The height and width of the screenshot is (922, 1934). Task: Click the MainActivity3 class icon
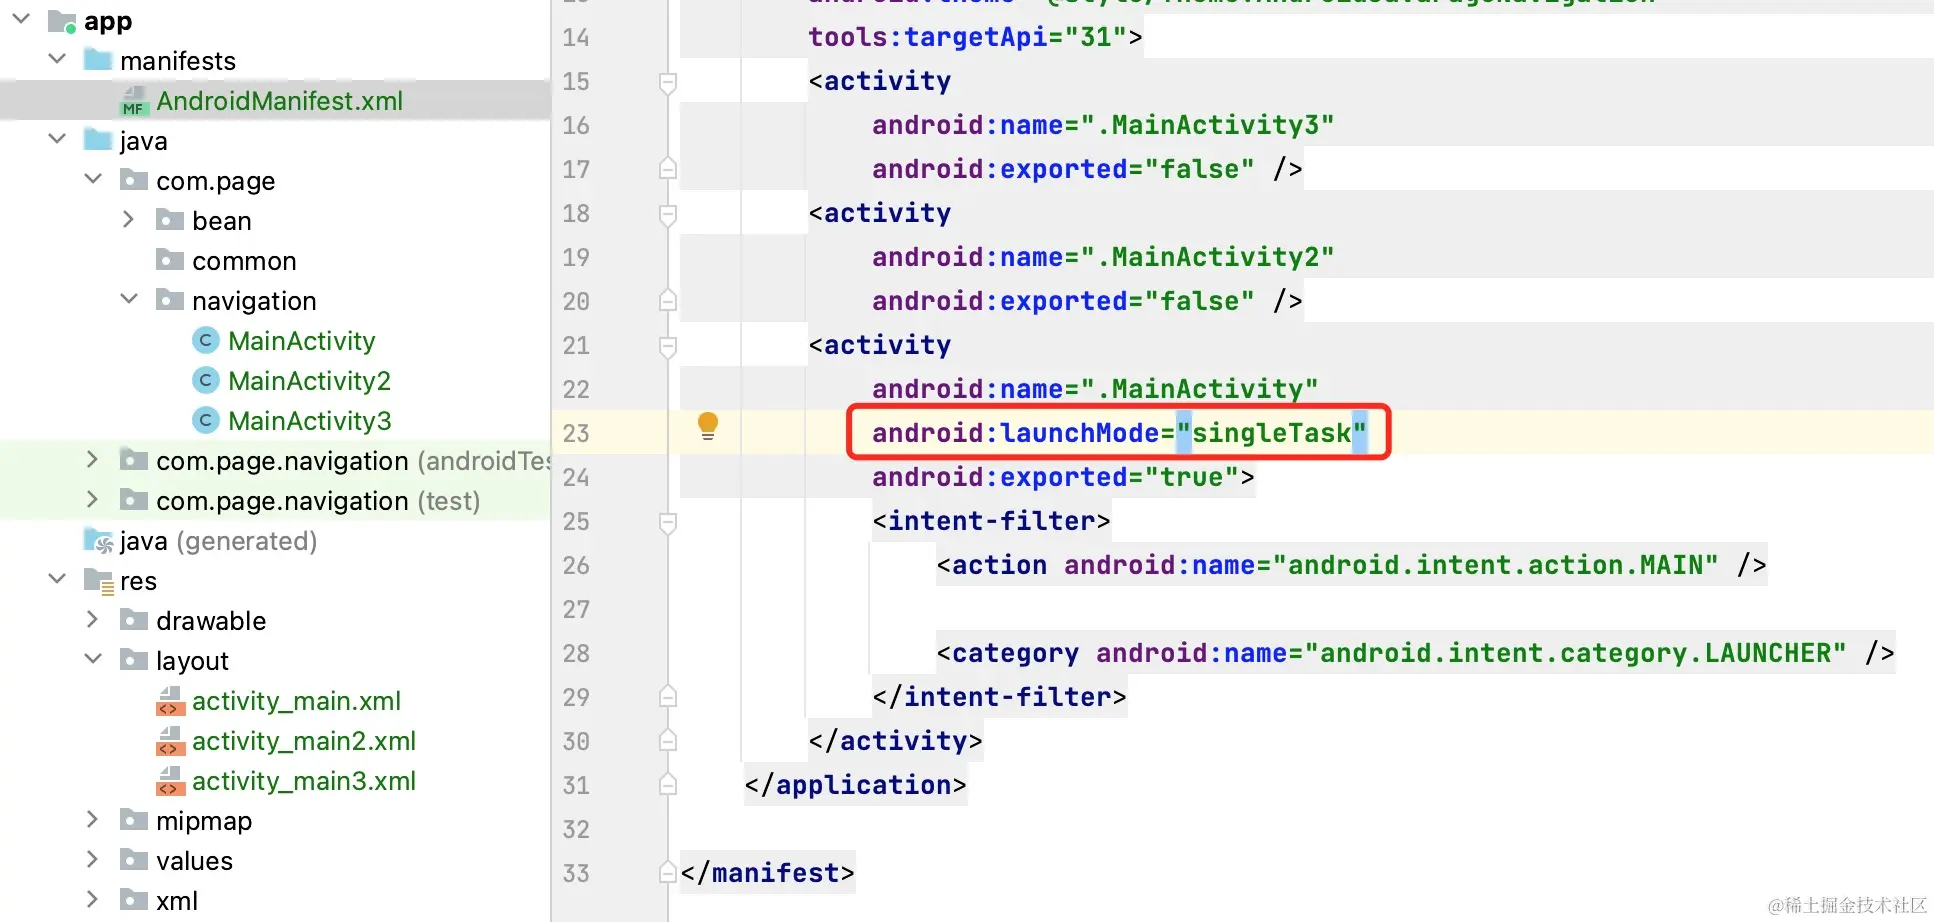[205, 421]
